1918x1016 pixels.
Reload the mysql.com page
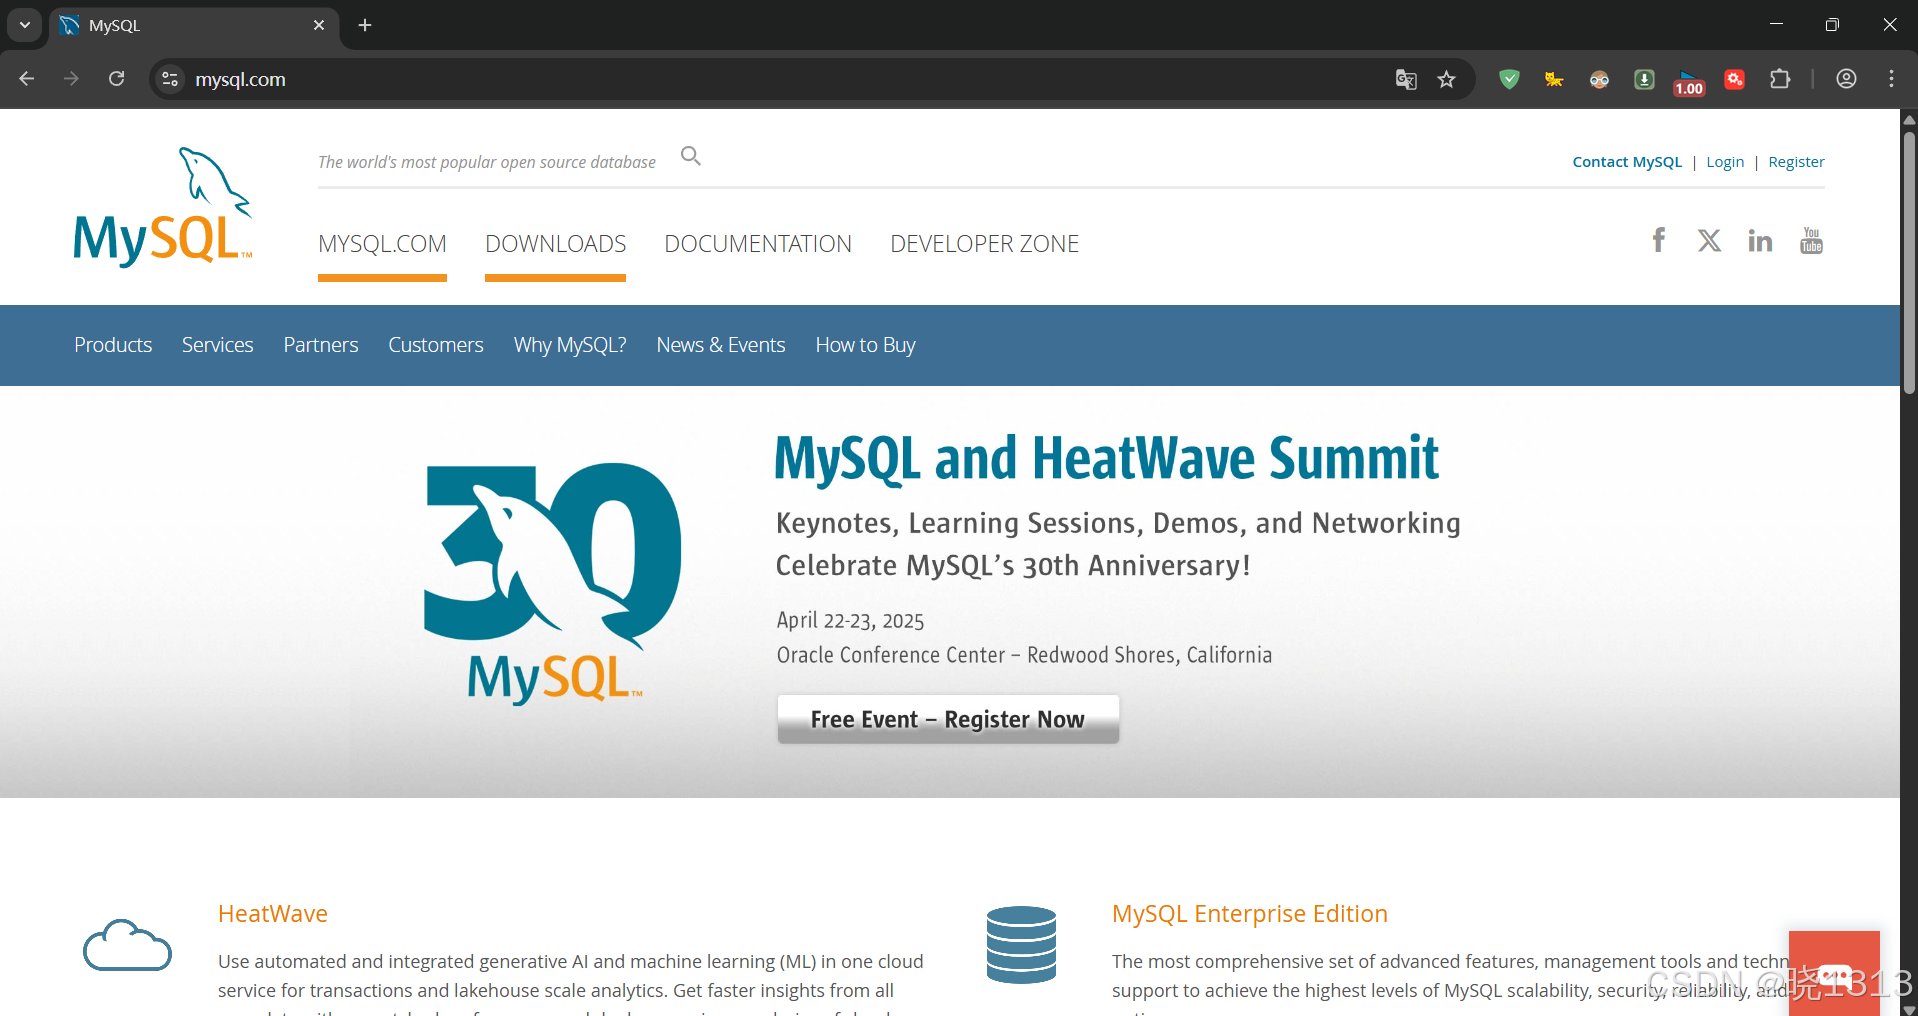click(x=117, y=79)
